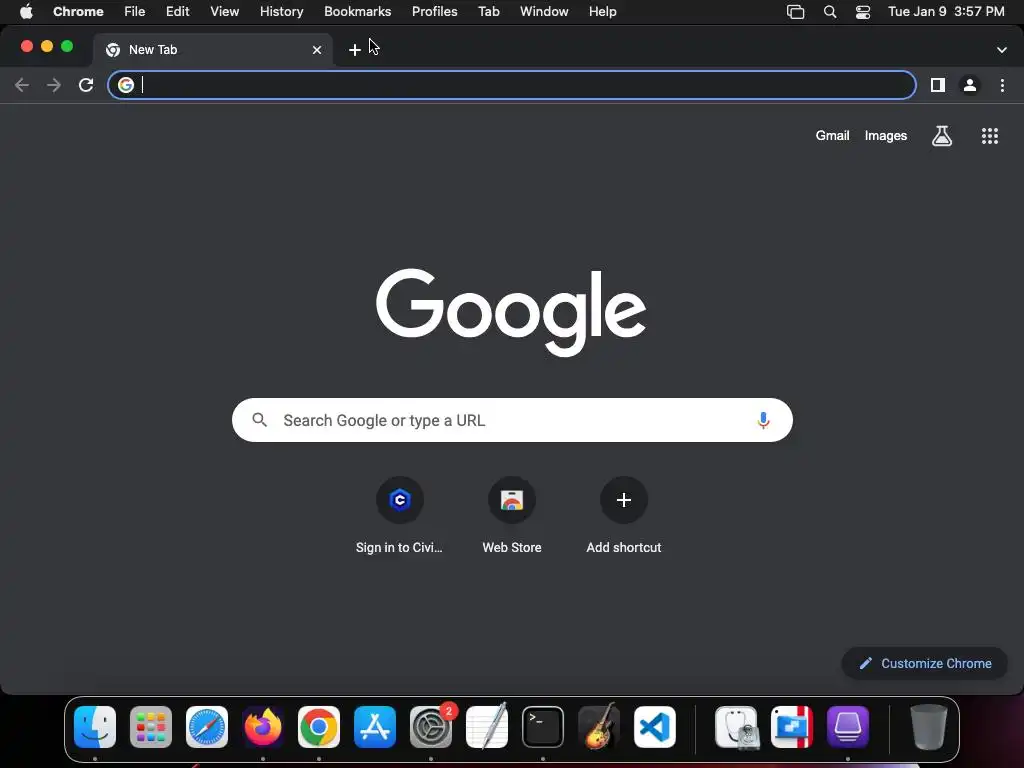The width and height of the screenshot is (1024, 768).
Task: Open Trash in the dock
Action: 928,727
